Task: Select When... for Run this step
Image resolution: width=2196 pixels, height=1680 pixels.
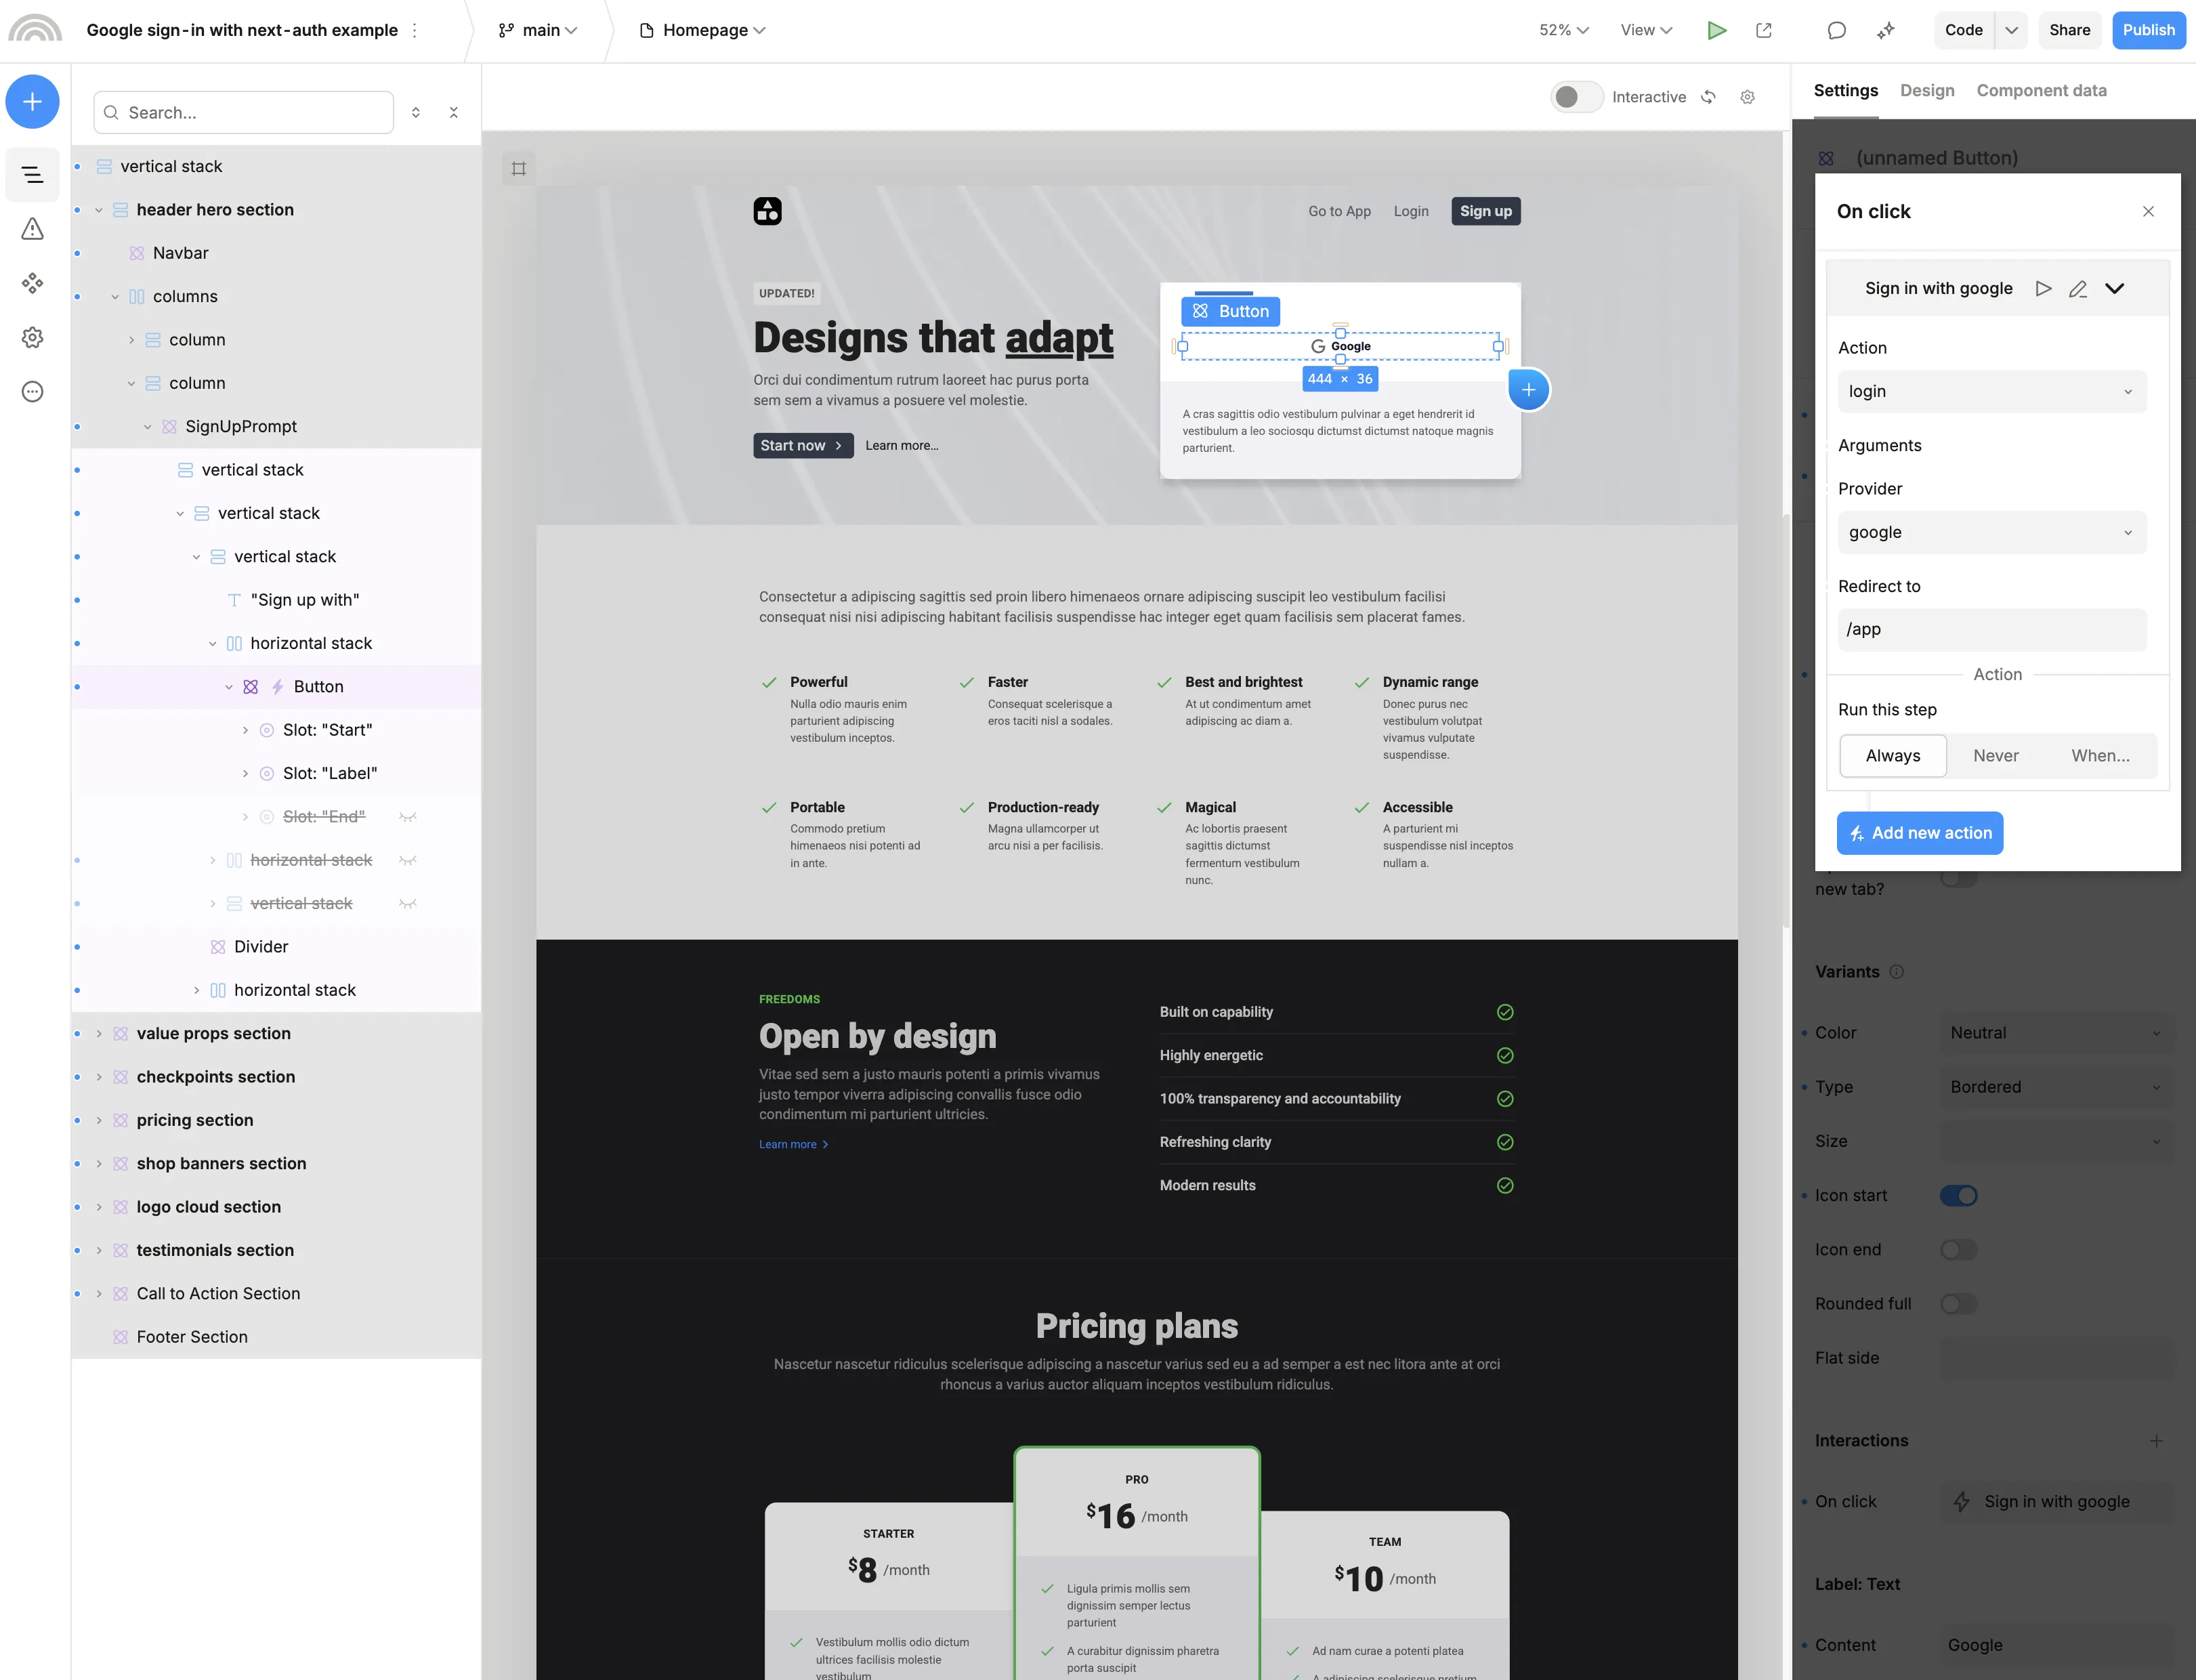Action: (x=2100, y=755)
